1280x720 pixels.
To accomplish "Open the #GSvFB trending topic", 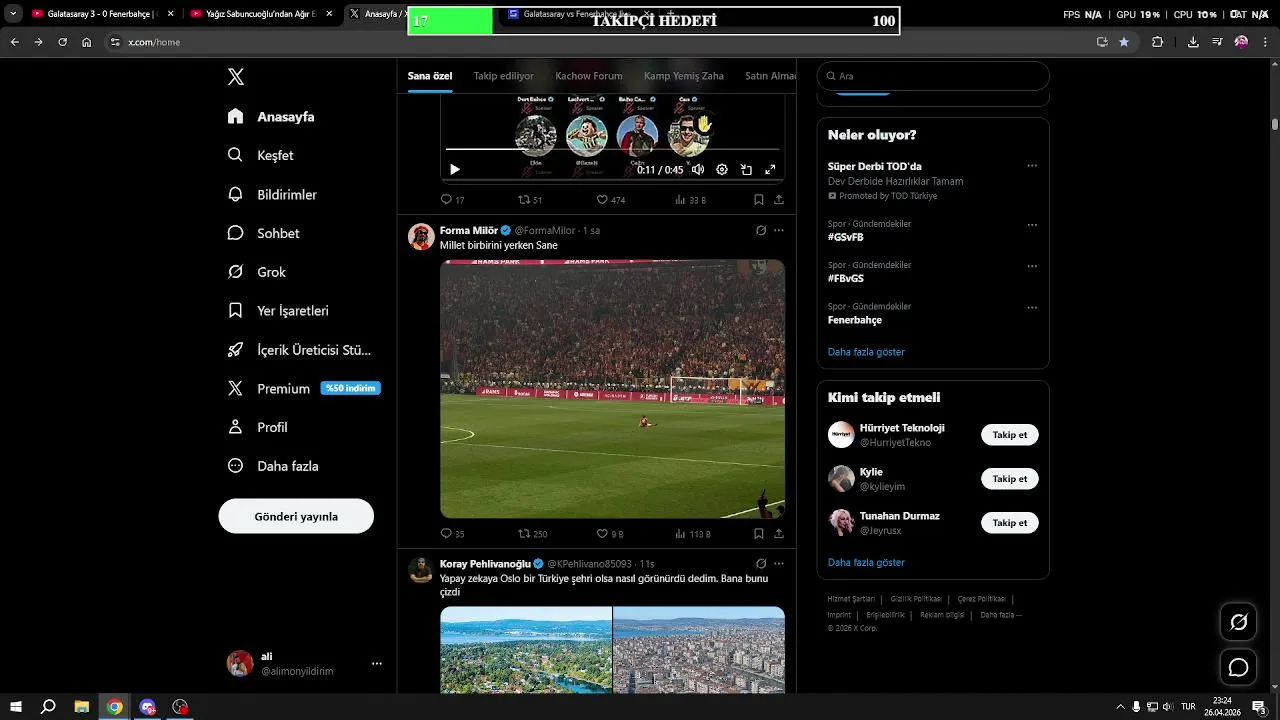I will (846, 237).
